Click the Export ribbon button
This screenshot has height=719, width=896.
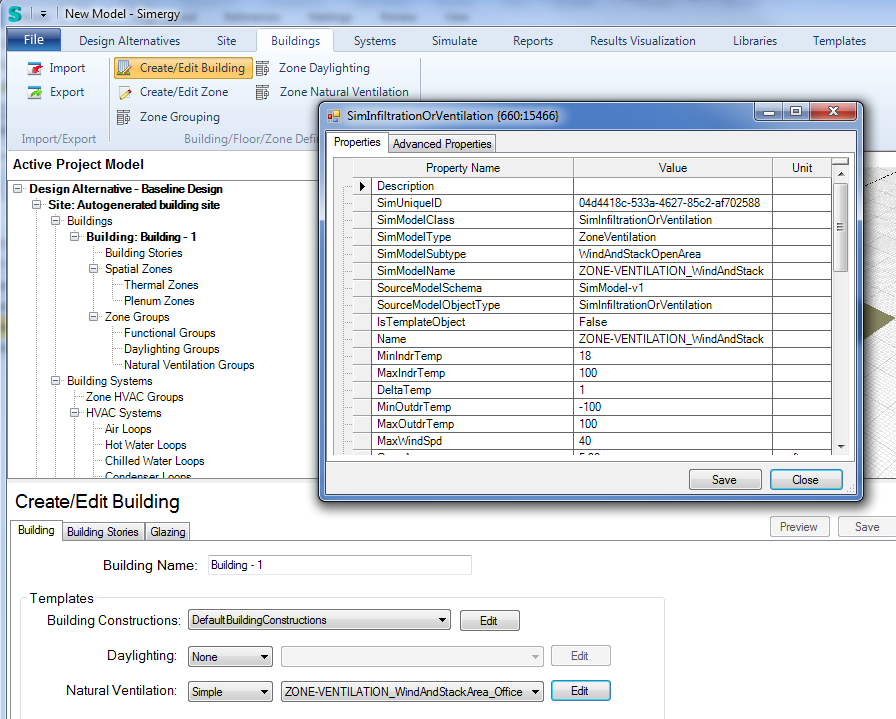[x=56, y=92]
